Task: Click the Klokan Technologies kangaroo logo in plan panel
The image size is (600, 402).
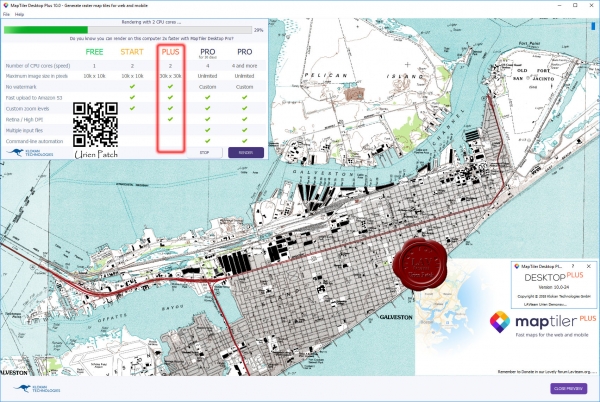Action: [30, 153]
